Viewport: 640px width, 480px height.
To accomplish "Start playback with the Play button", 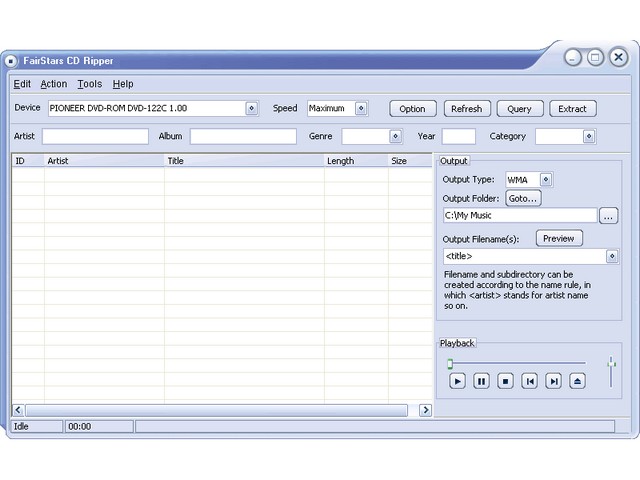I will coord(457,381).
